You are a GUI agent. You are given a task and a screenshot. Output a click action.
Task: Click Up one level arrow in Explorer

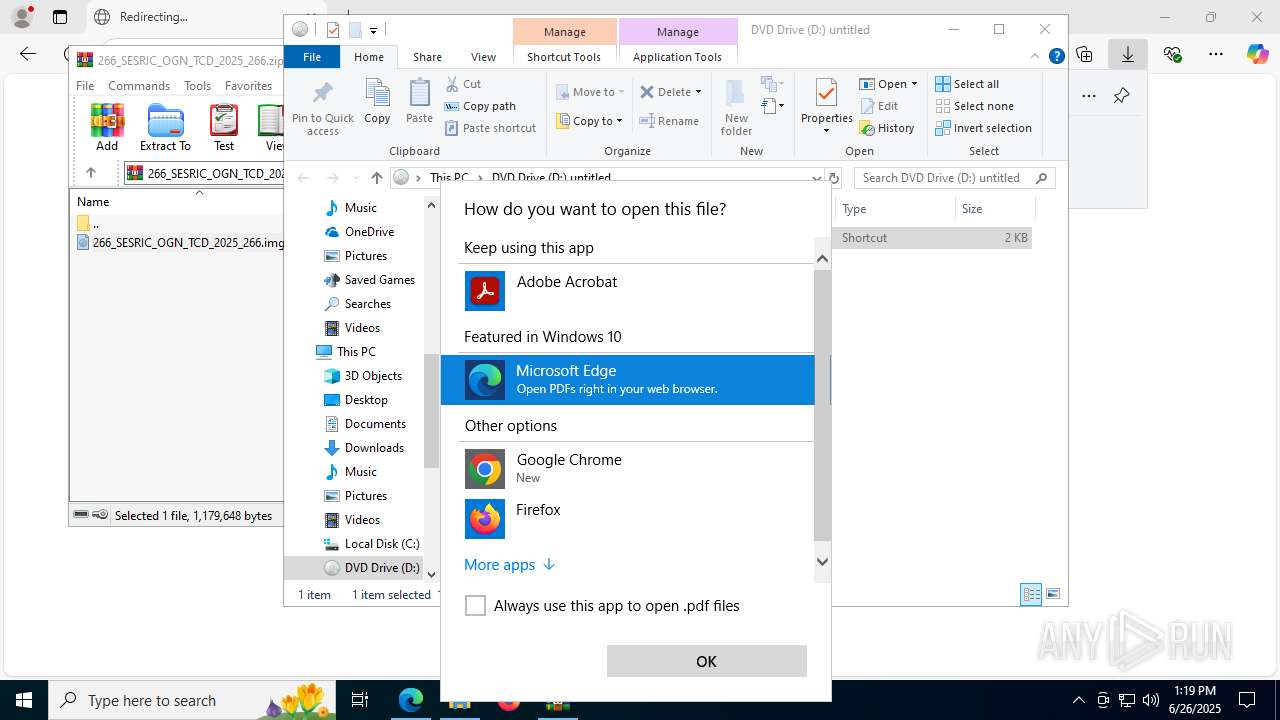376,178
